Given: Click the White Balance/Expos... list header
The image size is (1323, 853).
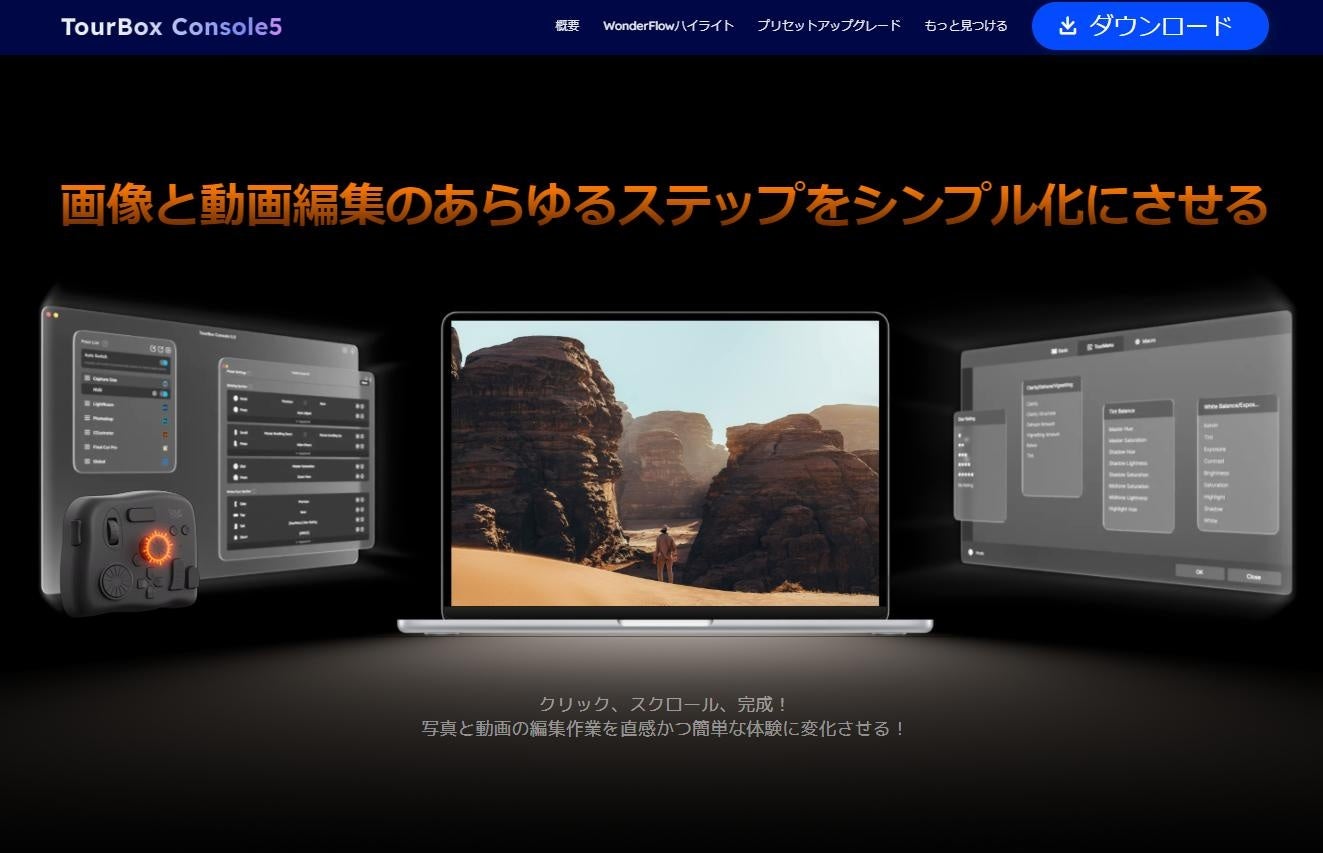Looking at the screenshot, I should pos(1238,405).
